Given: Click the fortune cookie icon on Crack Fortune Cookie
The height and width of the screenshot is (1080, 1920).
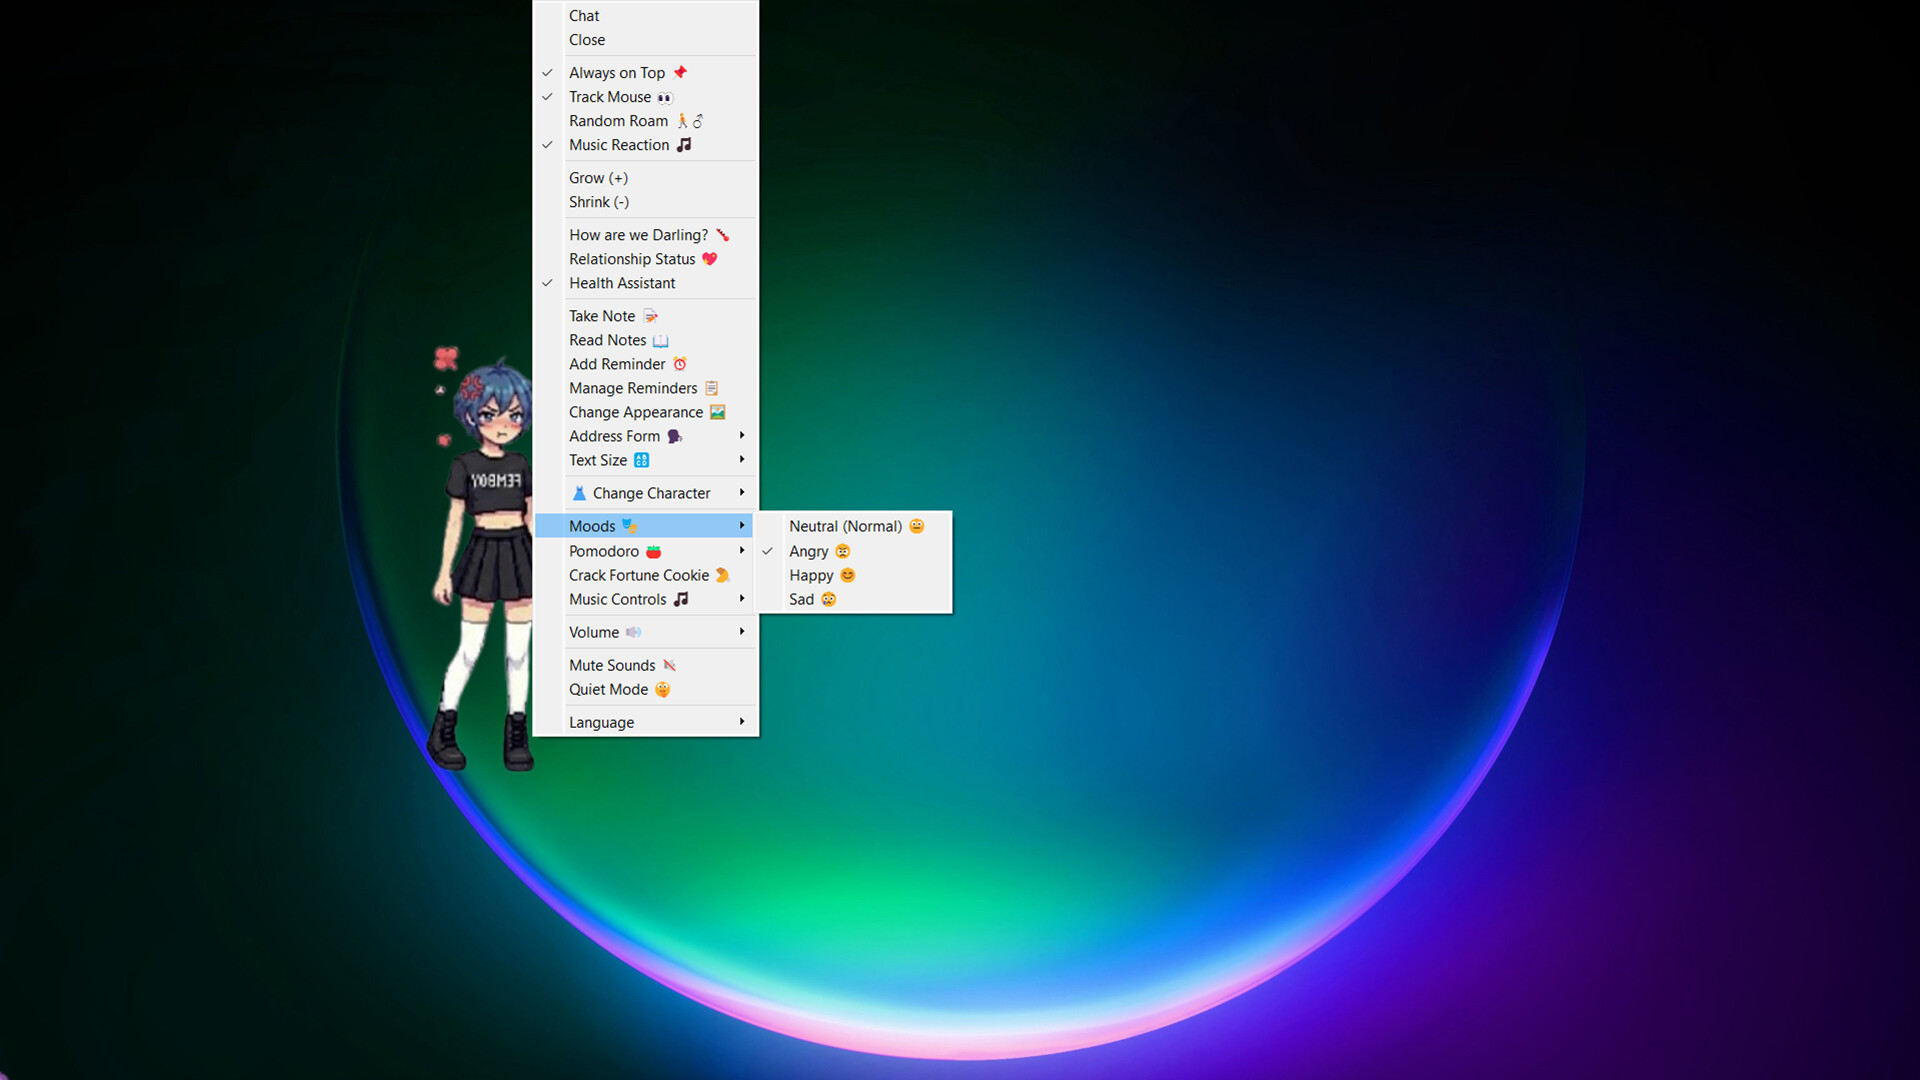Looking at the screenshot, I should tap(721, 575).
